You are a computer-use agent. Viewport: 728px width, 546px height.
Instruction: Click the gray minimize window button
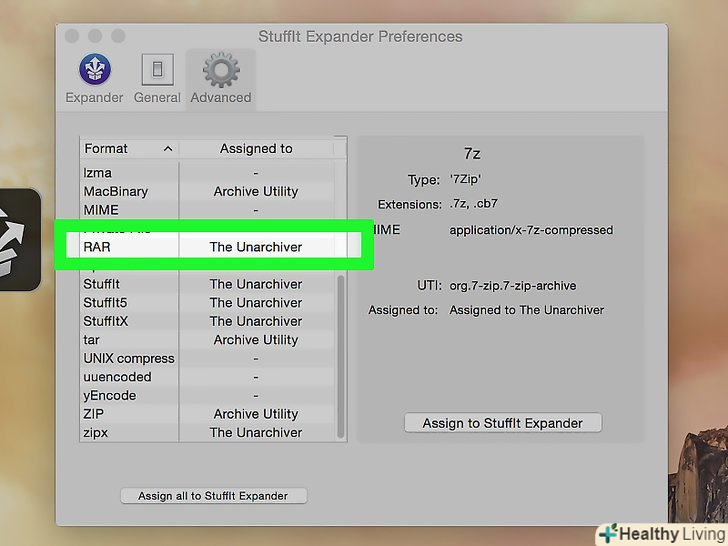pos(95,36)
